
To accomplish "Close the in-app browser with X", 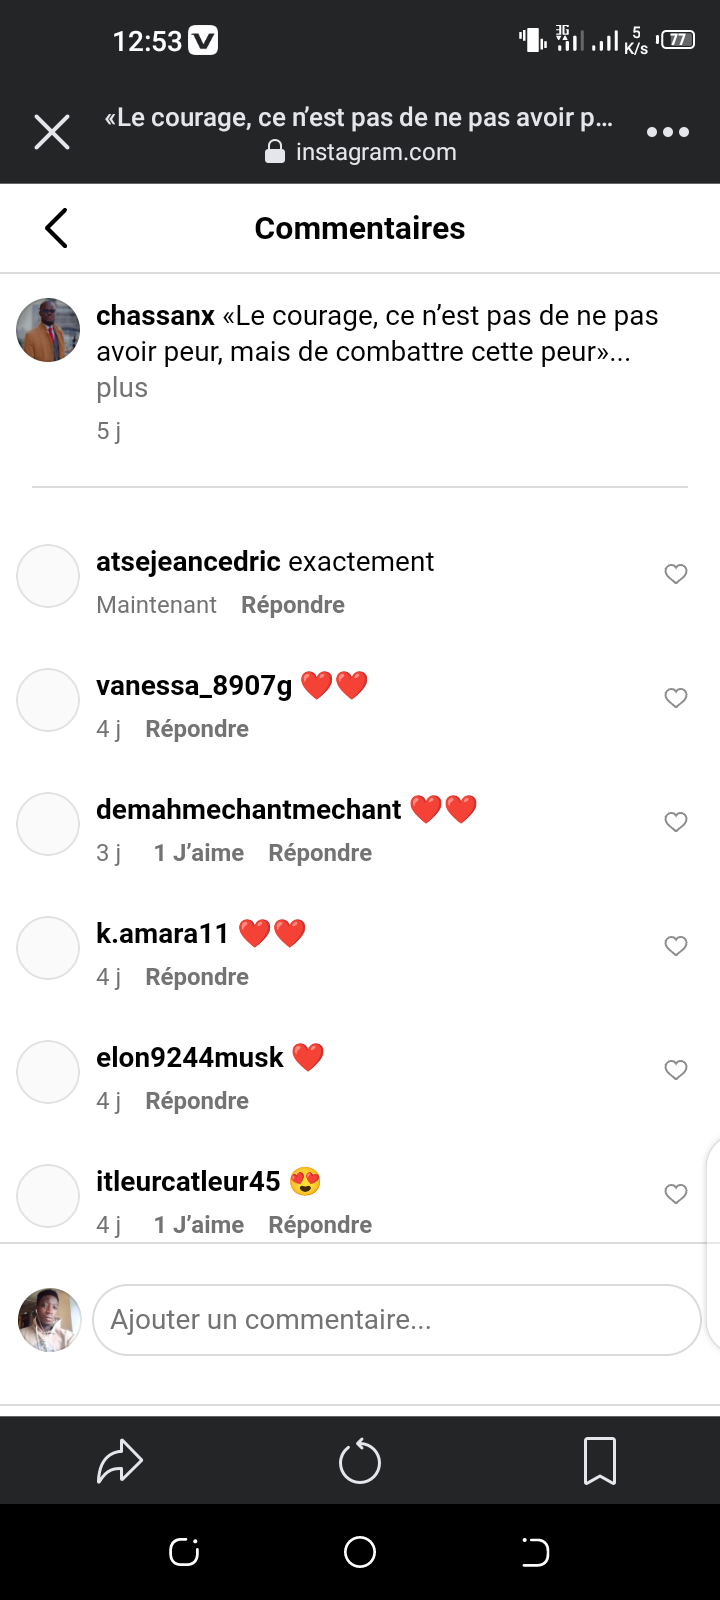I will point(52,132).
